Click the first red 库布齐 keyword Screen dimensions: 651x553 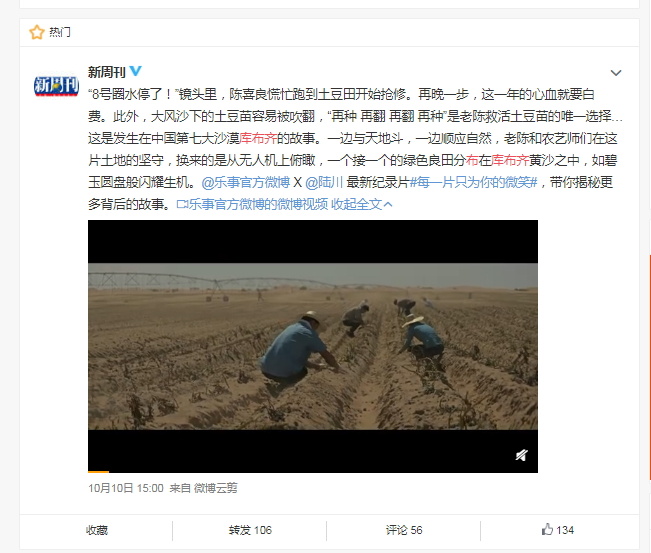[258, 138]
